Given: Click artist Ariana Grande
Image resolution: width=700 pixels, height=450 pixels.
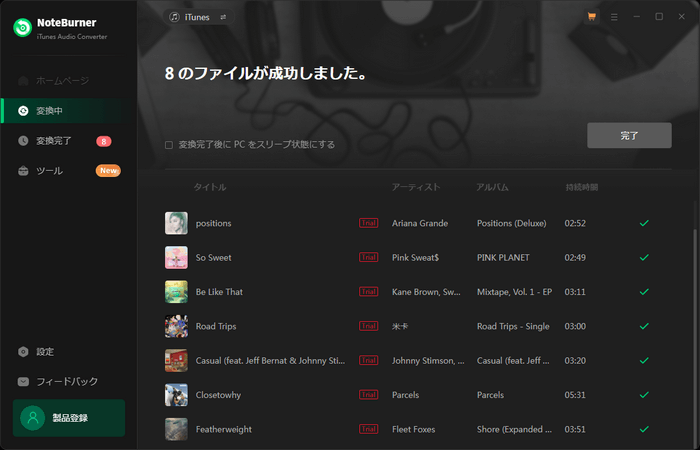Looking at the screenshot, I should click(x=420, y=223).
